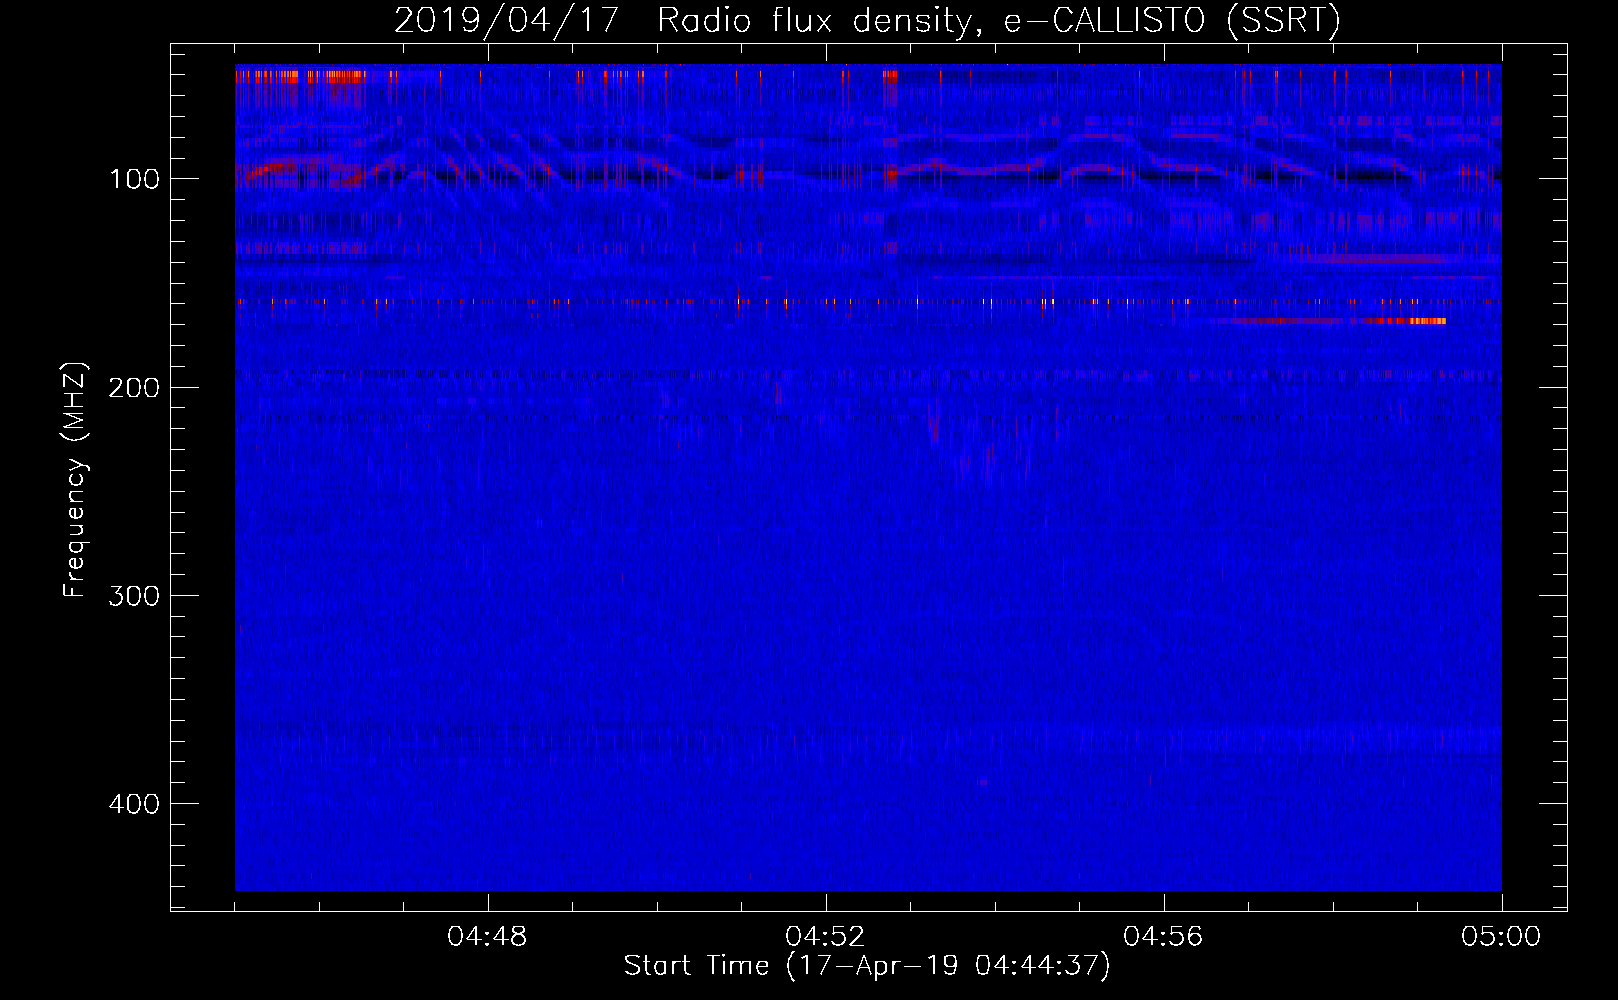Screen dimensions: 1618x1000
Task: Click the 'Frequency (MHZ)' axis title
Action: (75, 480)
